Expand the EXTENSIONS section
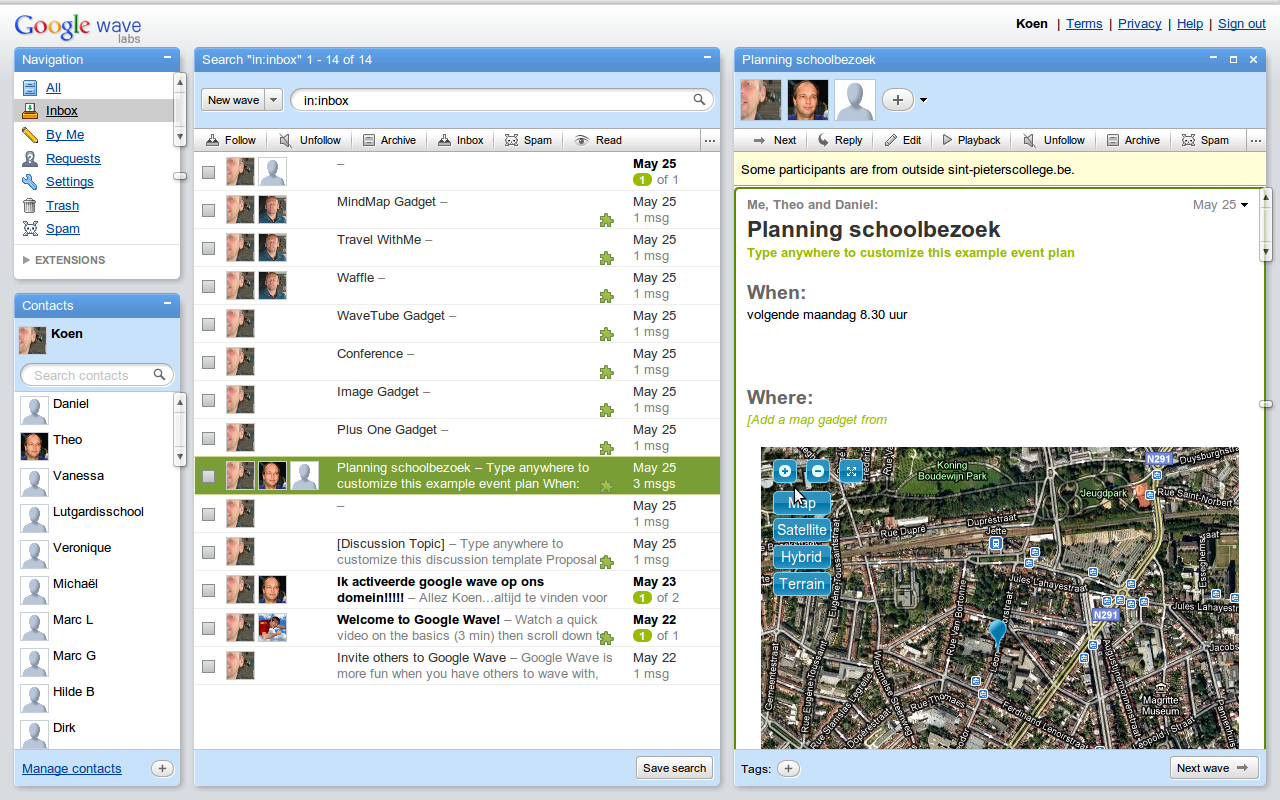The image size is (1280, 800). (x=63, y=260)
